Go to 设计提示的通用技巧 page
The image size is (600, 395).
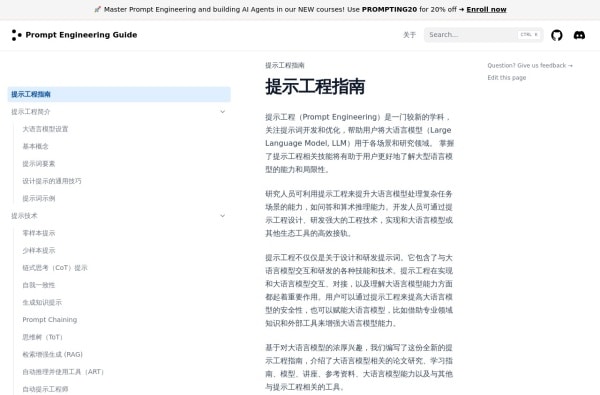tap(52, 181)
